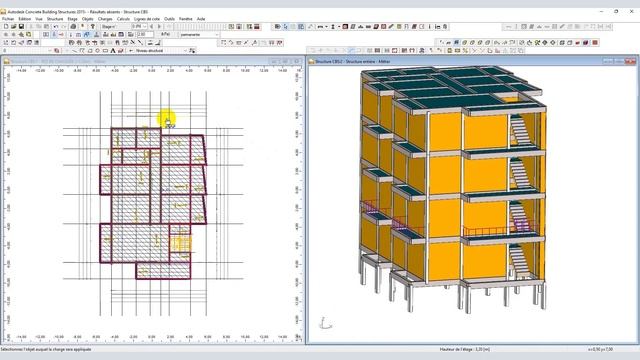Click the red icon beside the layer dropdown
This screenshot has height=360, width=640.
click(56, 51)
